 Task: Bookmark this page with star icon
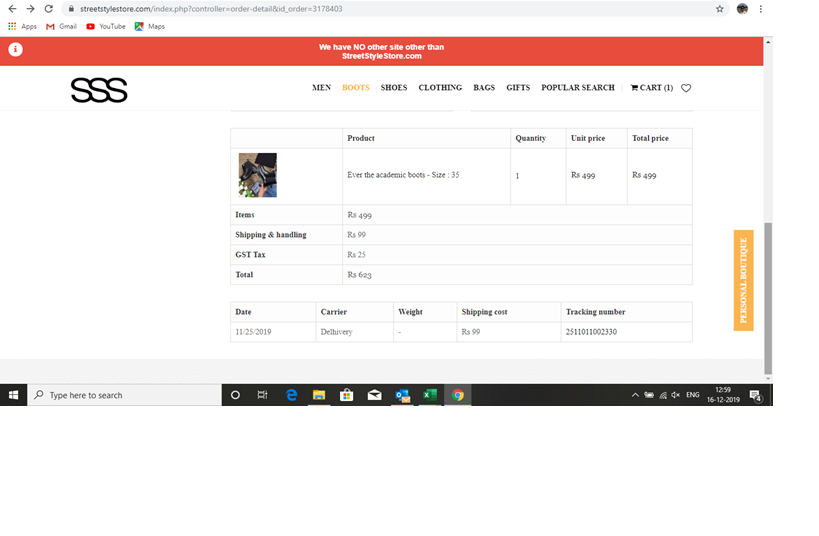(719, 9)
